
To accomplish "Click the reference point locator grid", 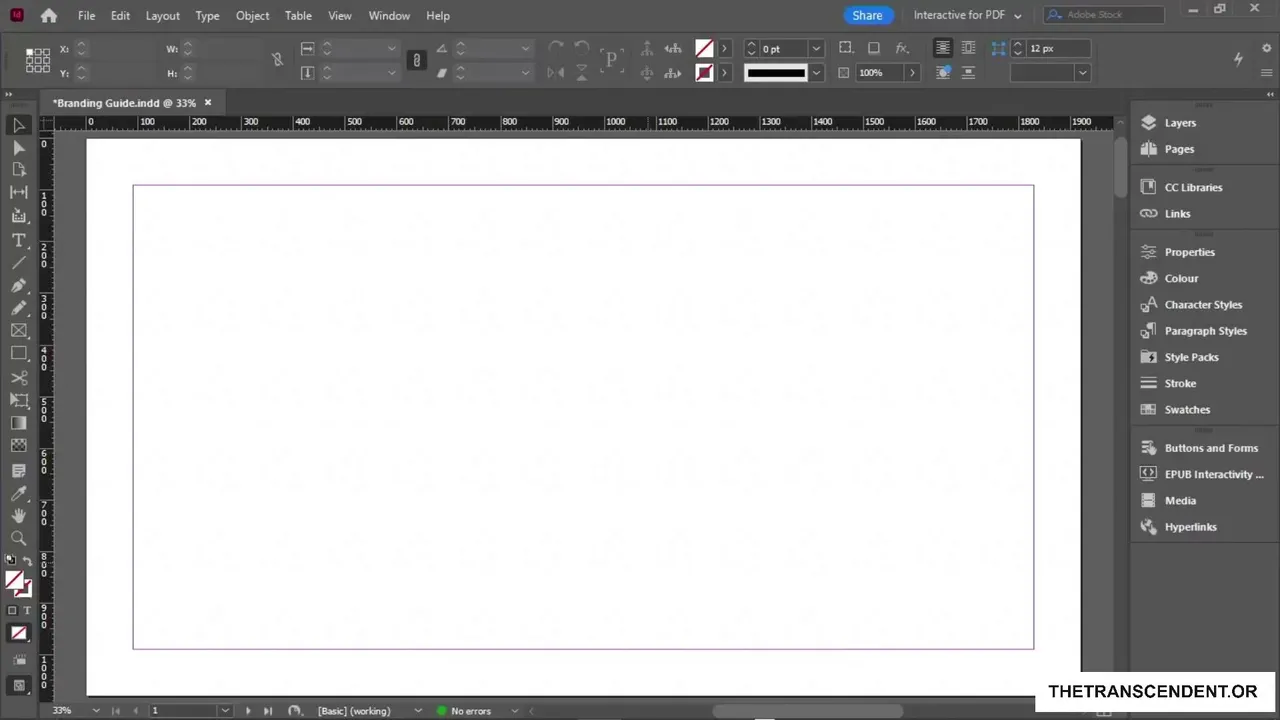I will tap(38, 61).
